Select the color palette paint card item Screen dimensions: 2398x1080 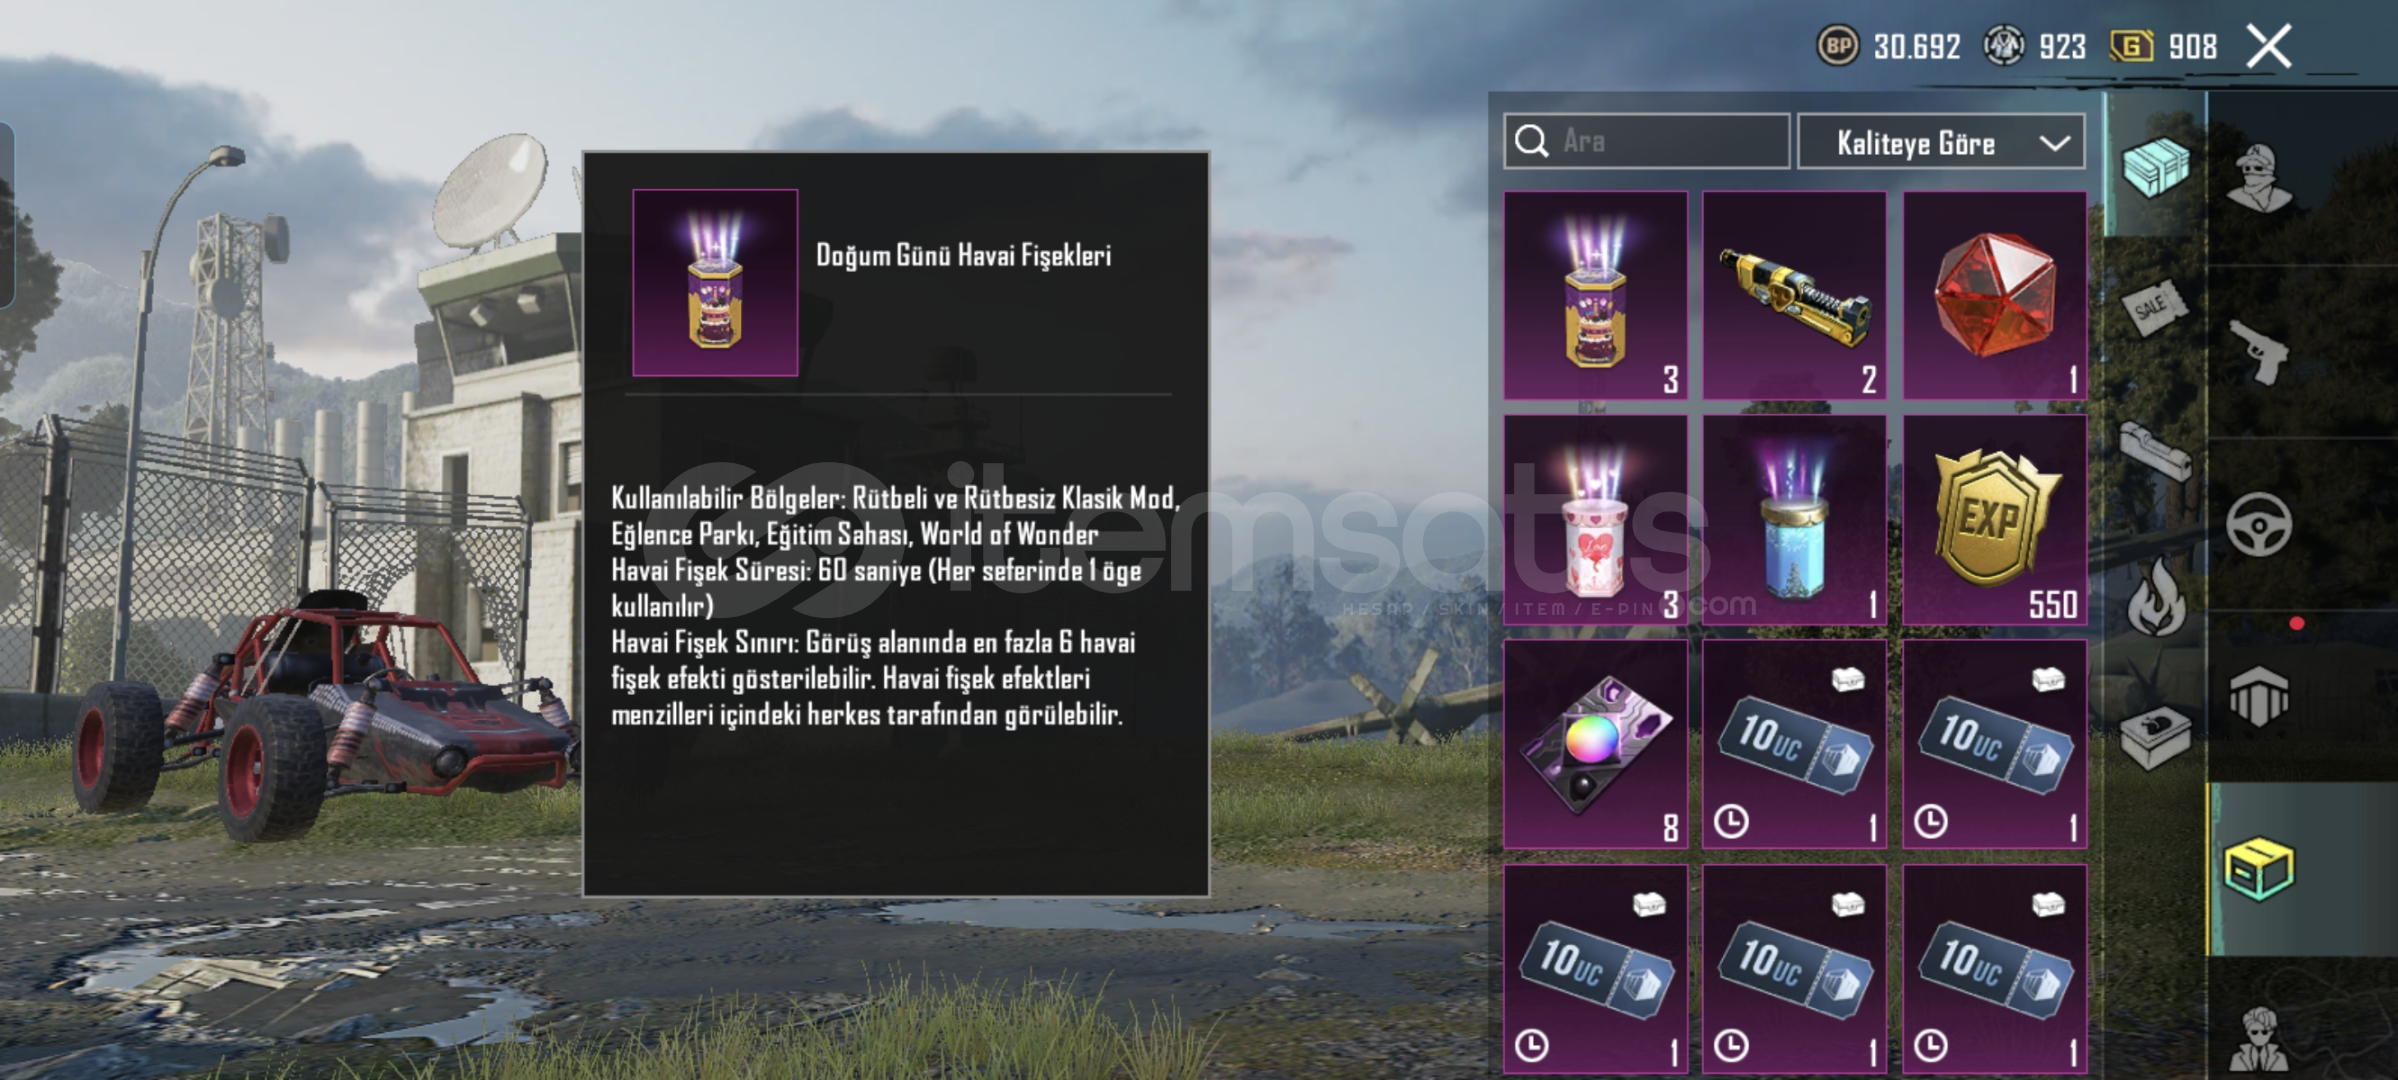pos(1595,745)
